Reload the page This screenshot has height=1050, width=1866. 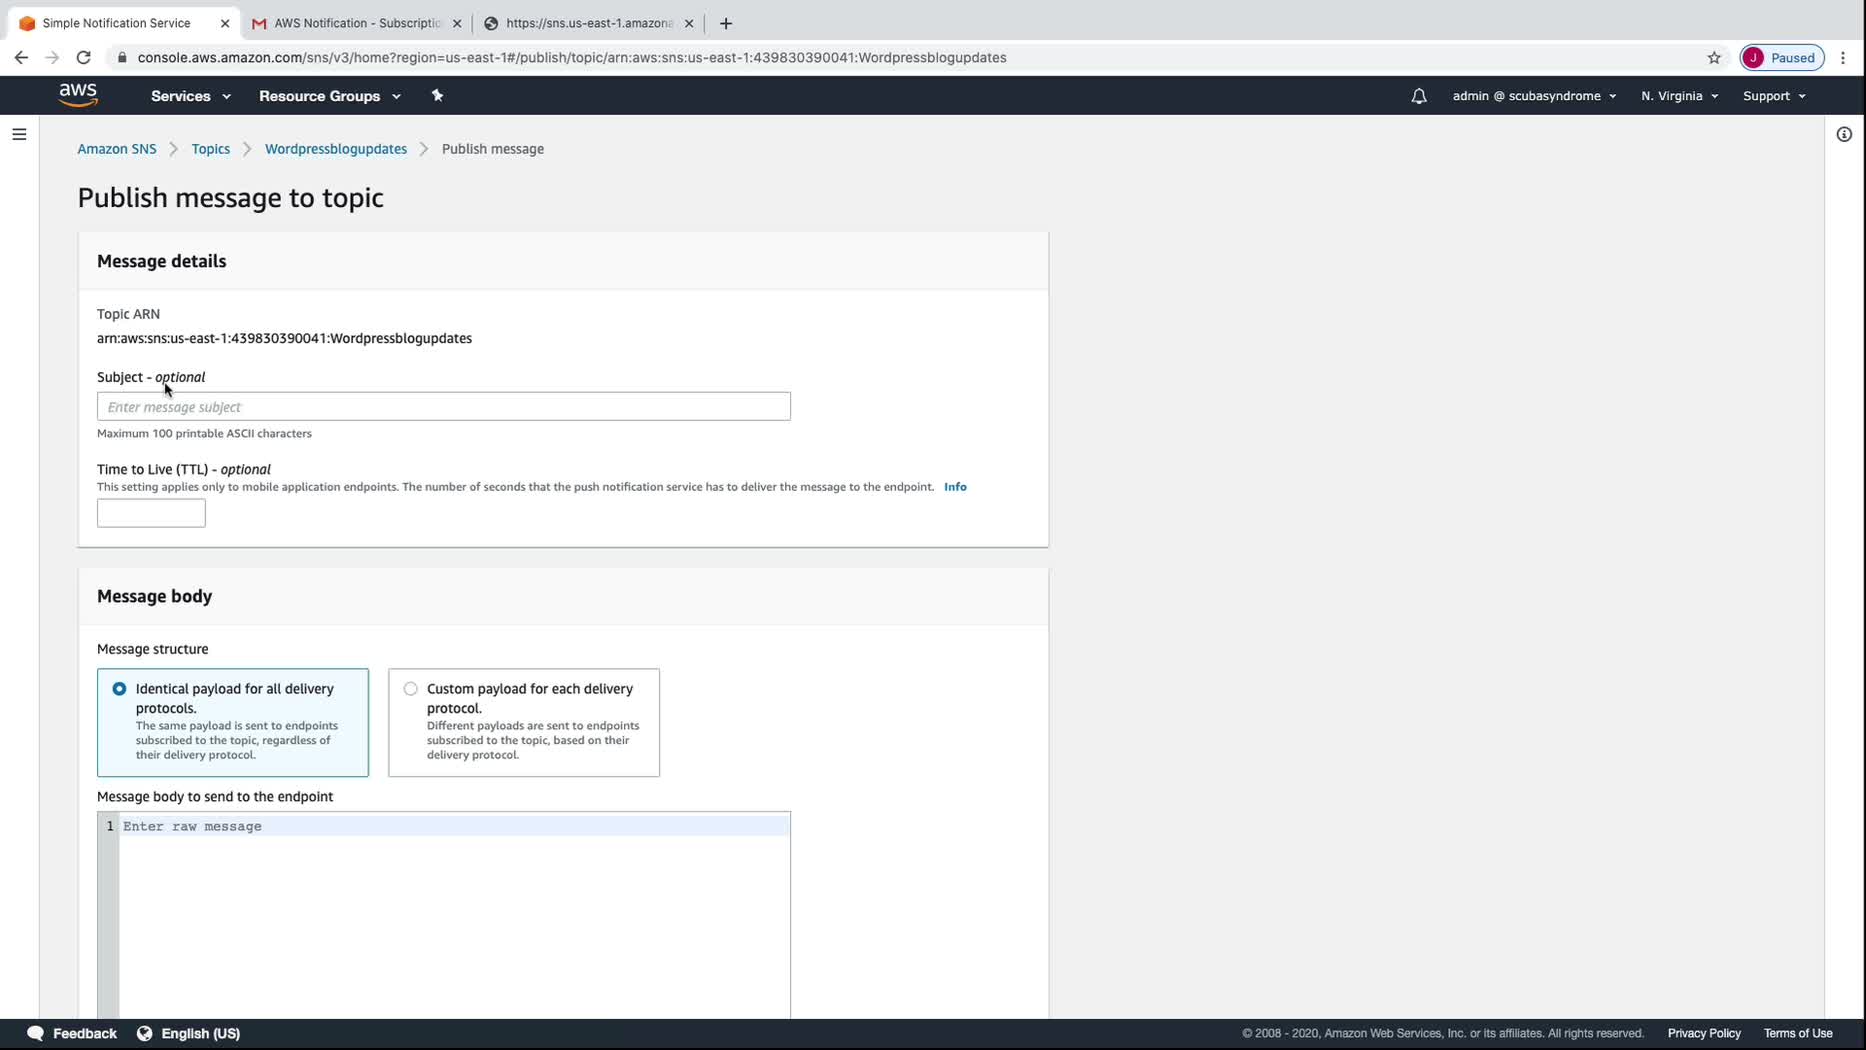coord(84,58)
